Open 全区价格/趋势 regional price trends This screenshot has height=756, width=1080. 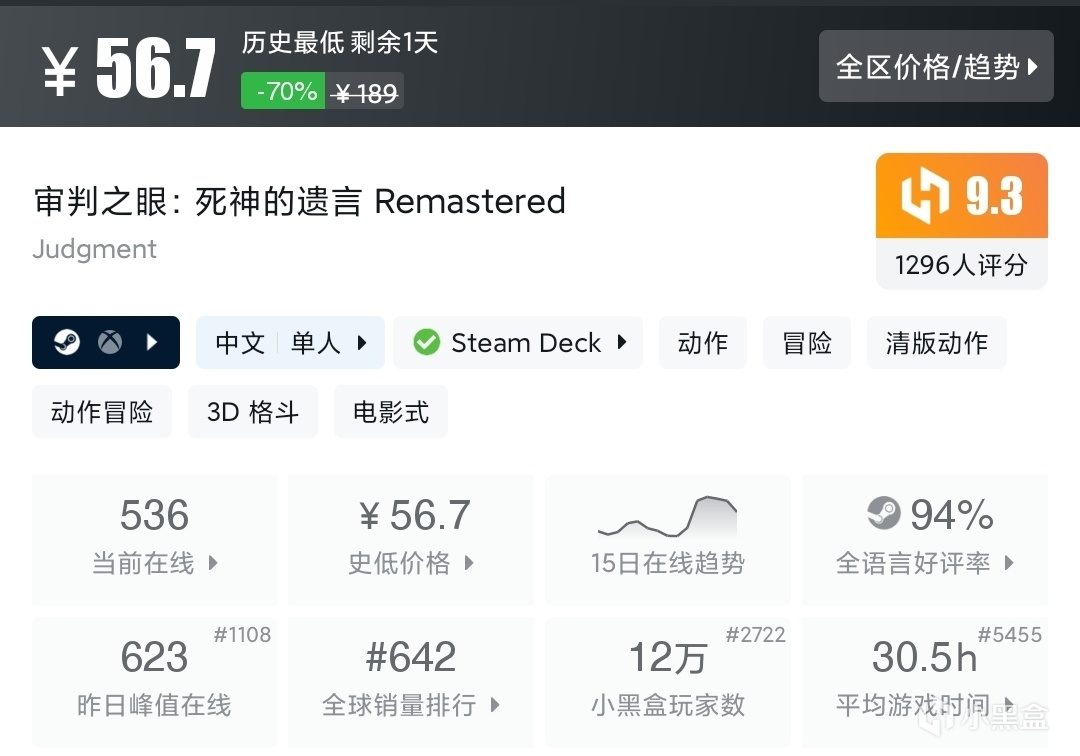tap(936, 67)
